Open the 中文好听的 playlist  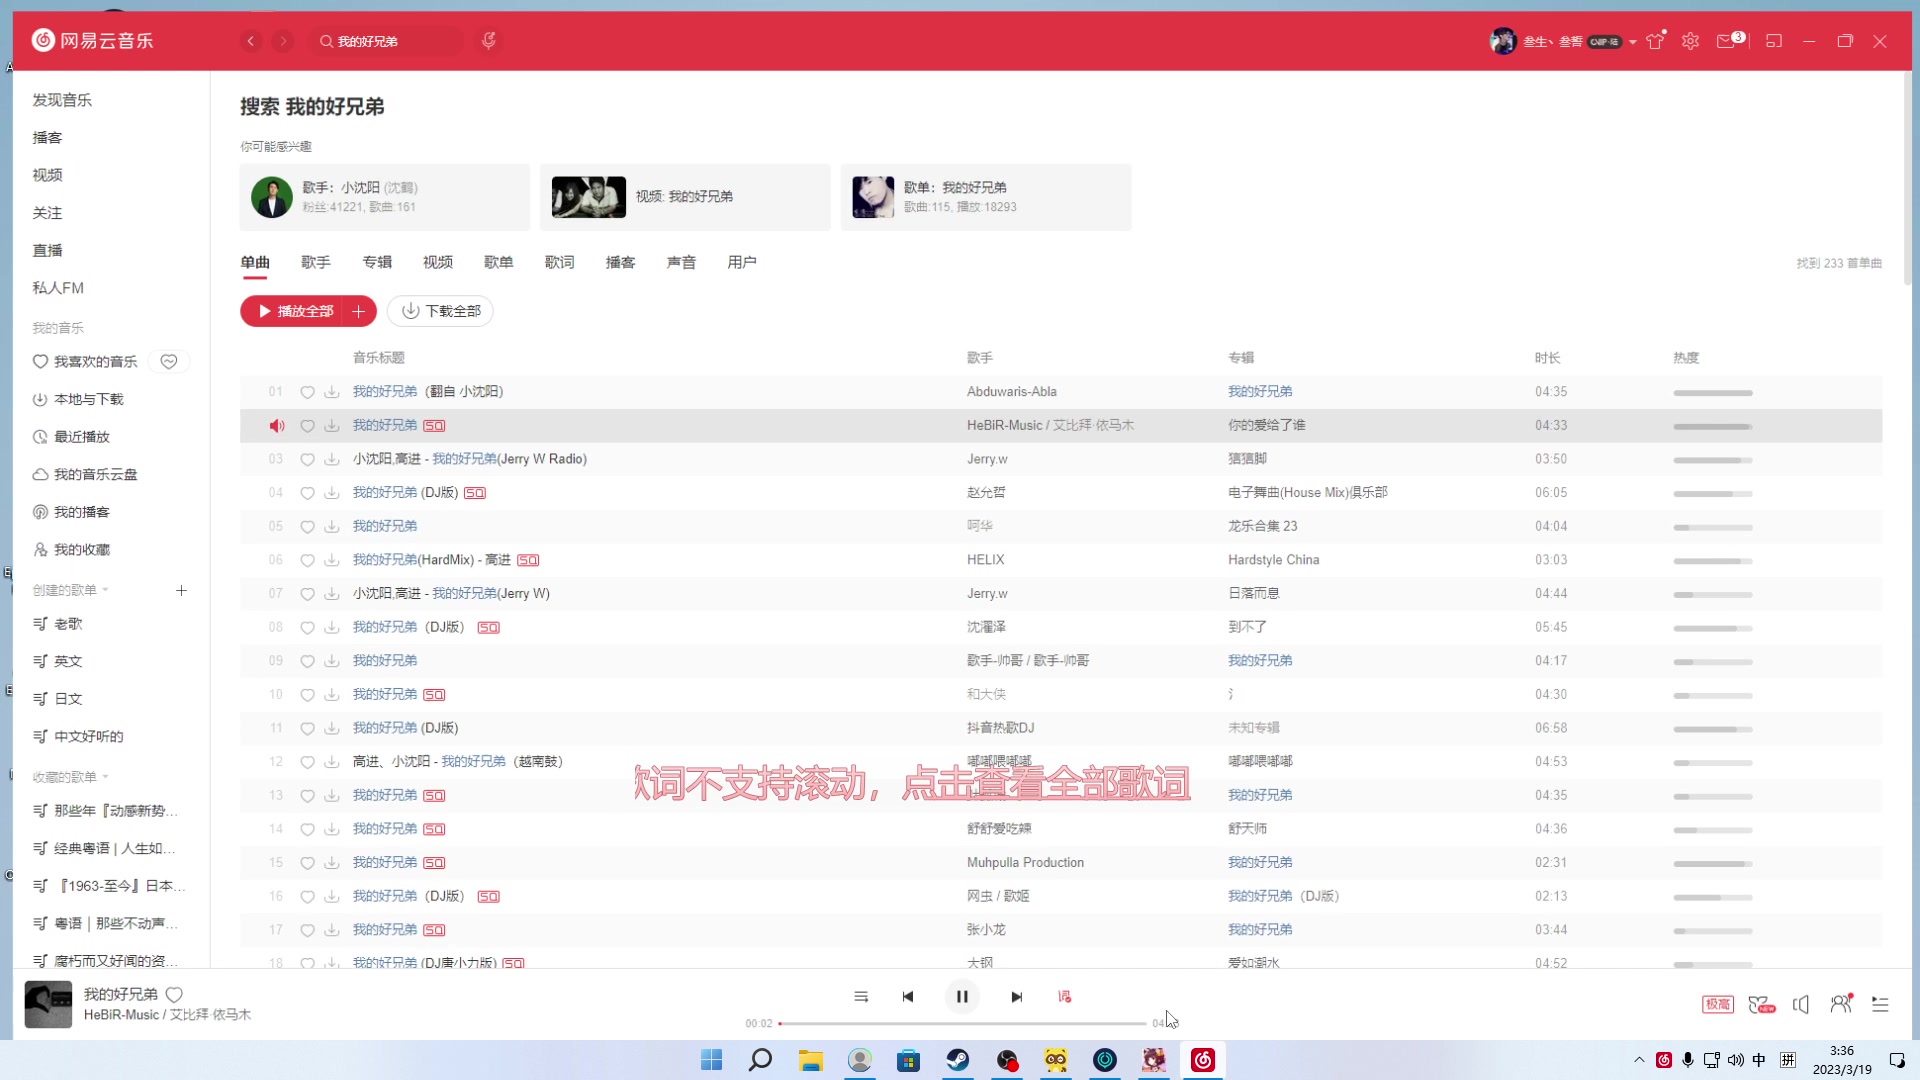[88, 737]
